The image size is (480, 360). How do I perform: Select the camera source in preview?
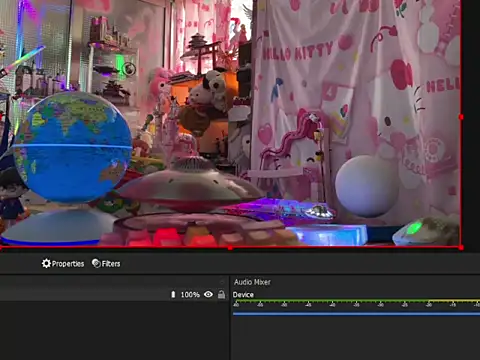(x=230, y=123)
